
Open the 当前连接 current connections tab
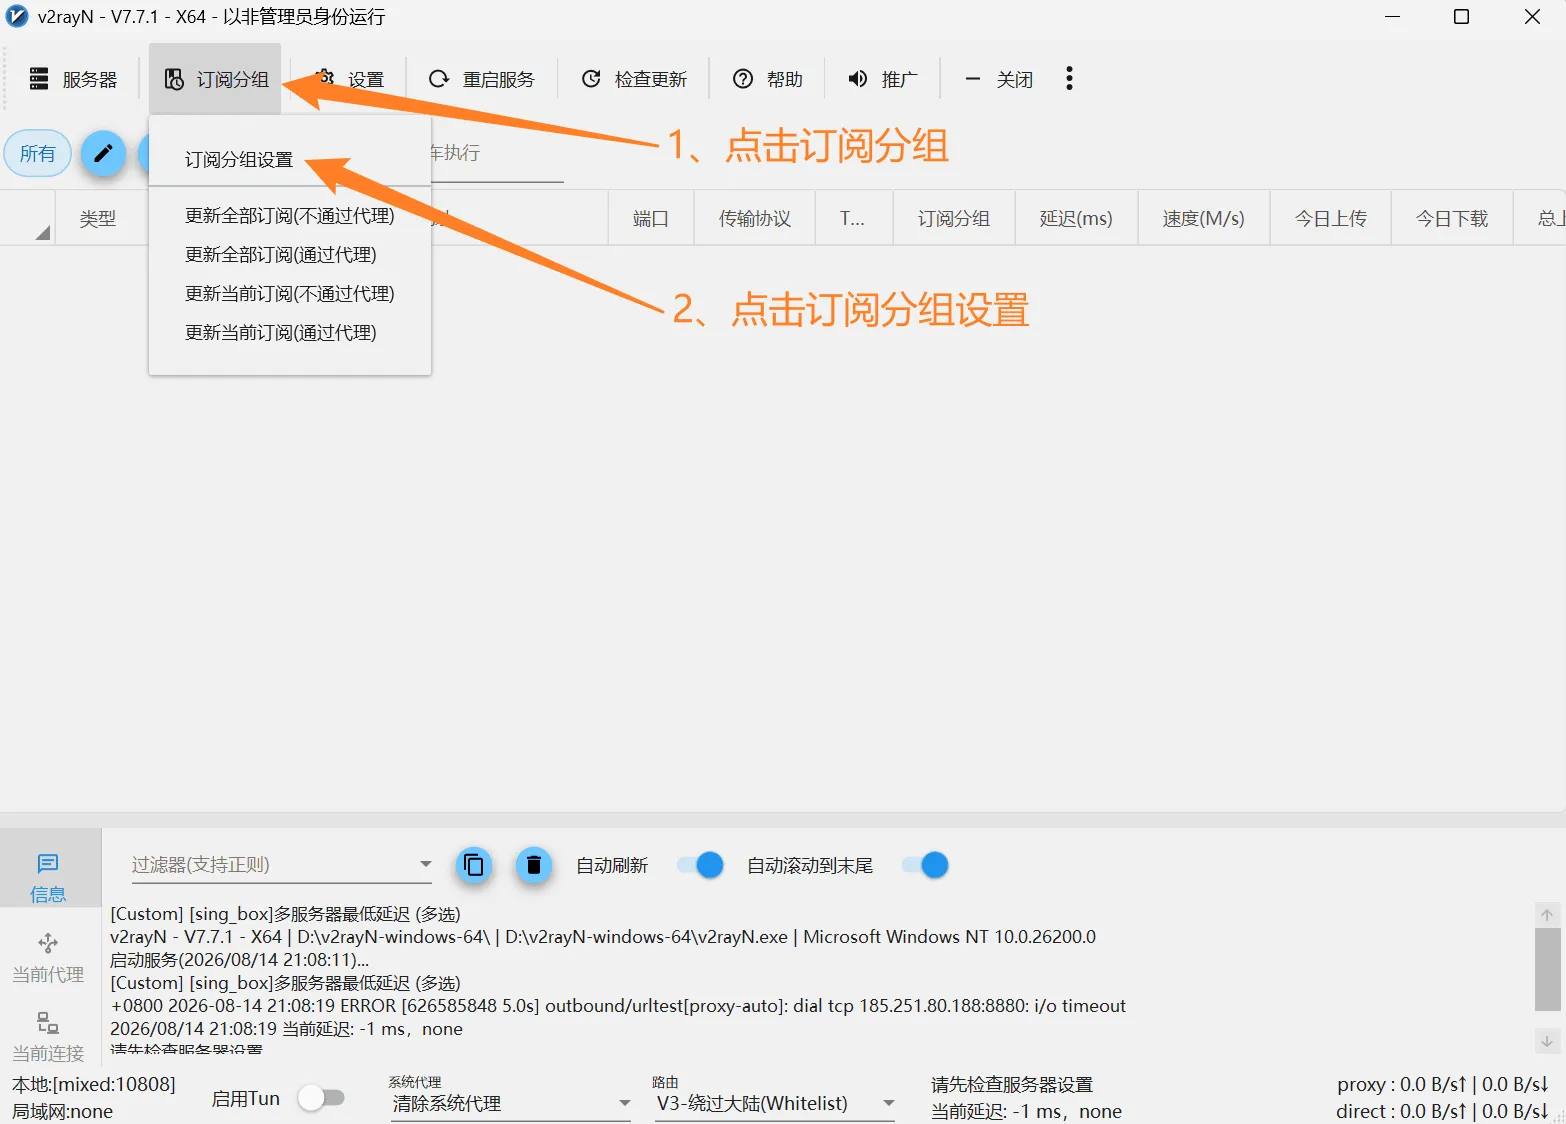[x=48, y=1036]
